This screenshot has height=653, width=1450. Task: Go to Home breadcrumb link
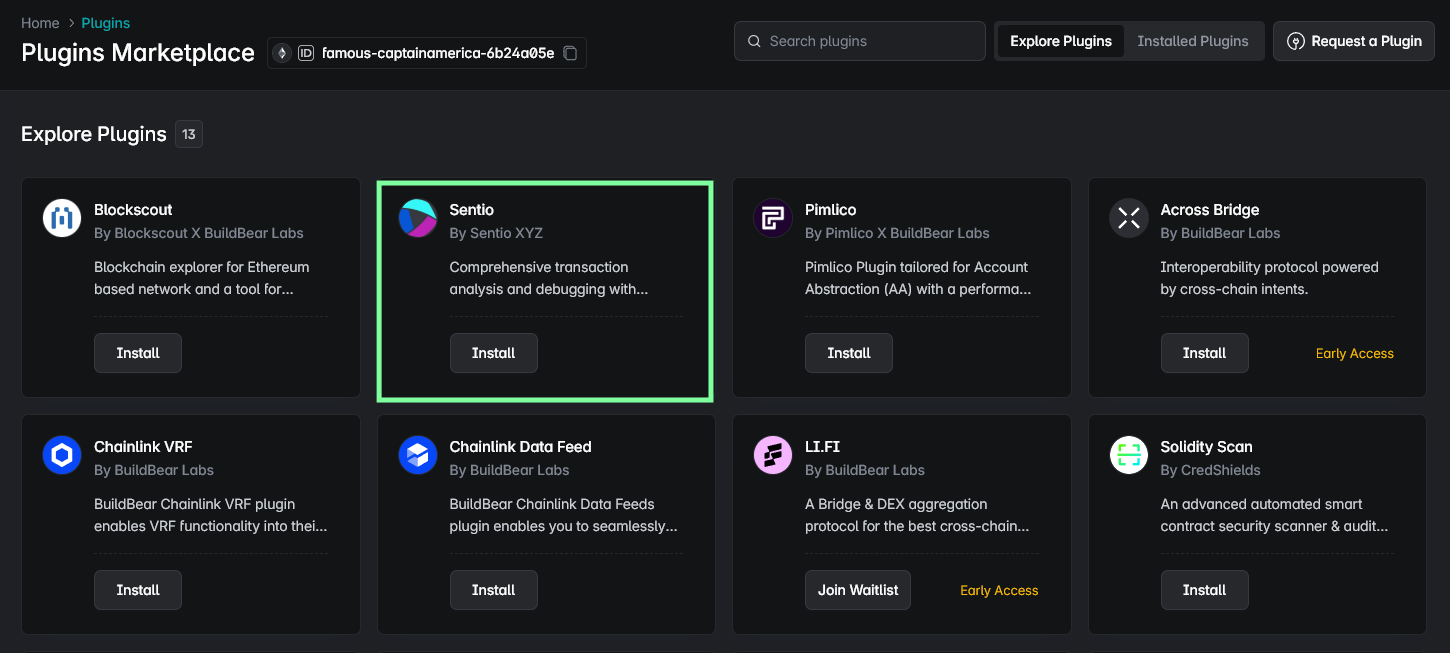pos(40,23)
